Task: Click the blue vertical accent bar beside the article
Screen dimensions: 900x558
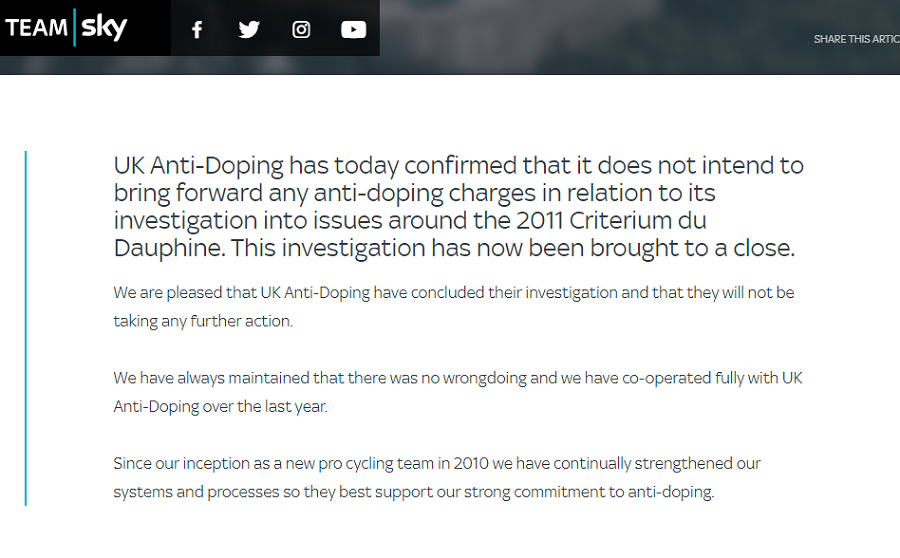Action: click(26, 328)
